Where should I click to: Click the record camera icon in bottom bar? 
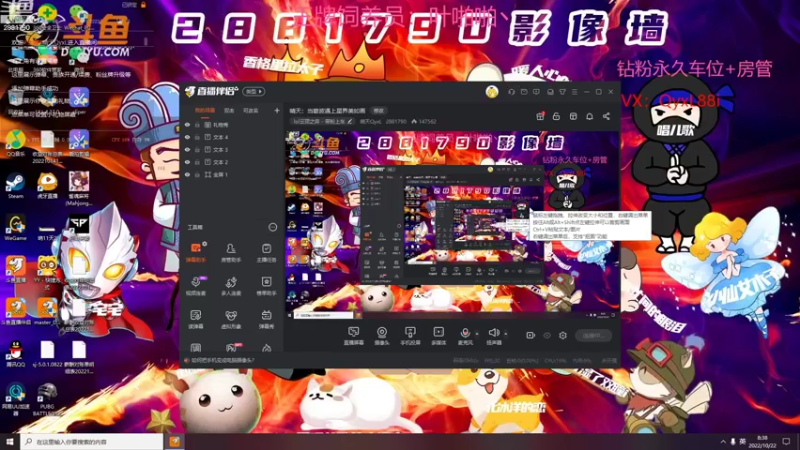[x=531, y=335]
